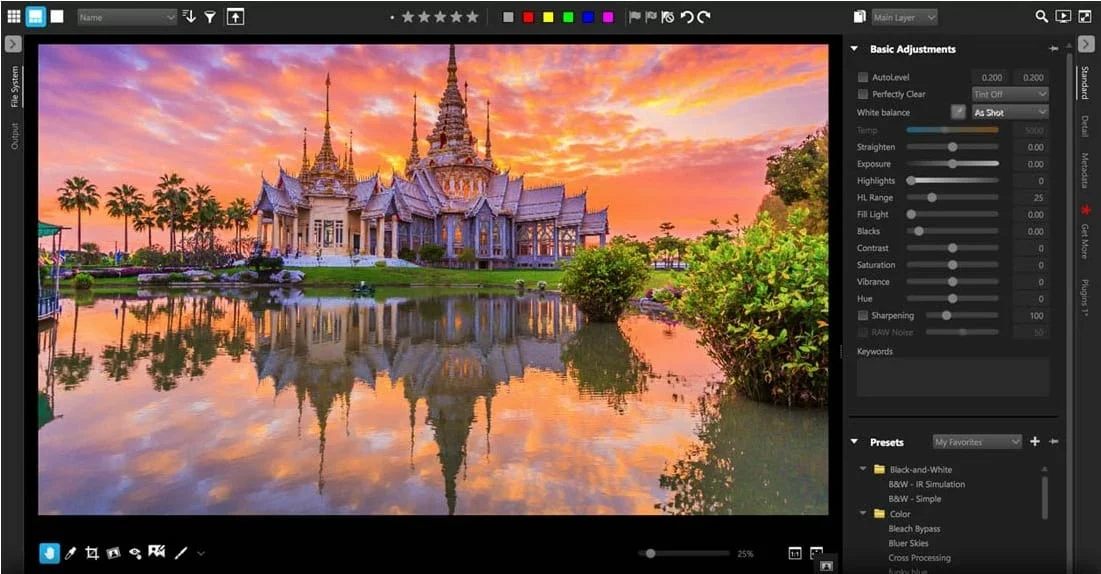This screenshot has width=1101, height=574.
Task: Apply the Bluer Skies preset
Action: click(908, 543)
